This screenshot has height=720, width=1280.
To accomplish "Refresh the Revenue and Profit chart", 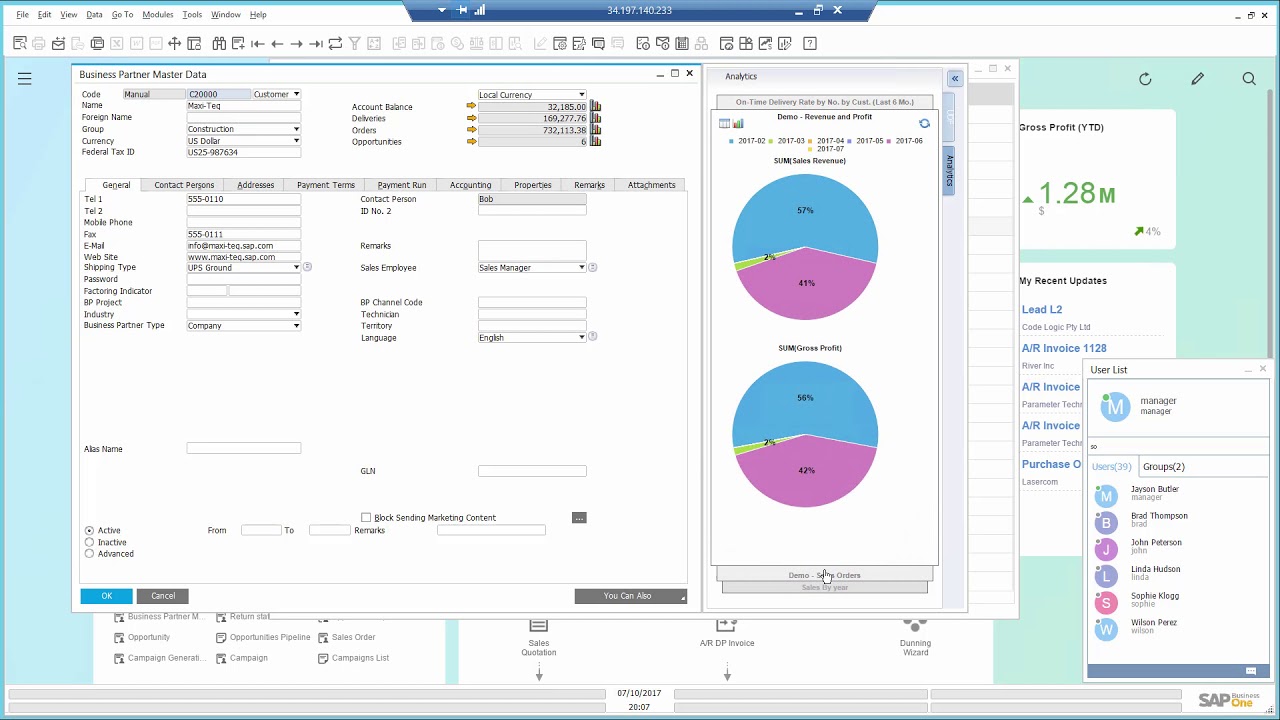I will [924, 124].
